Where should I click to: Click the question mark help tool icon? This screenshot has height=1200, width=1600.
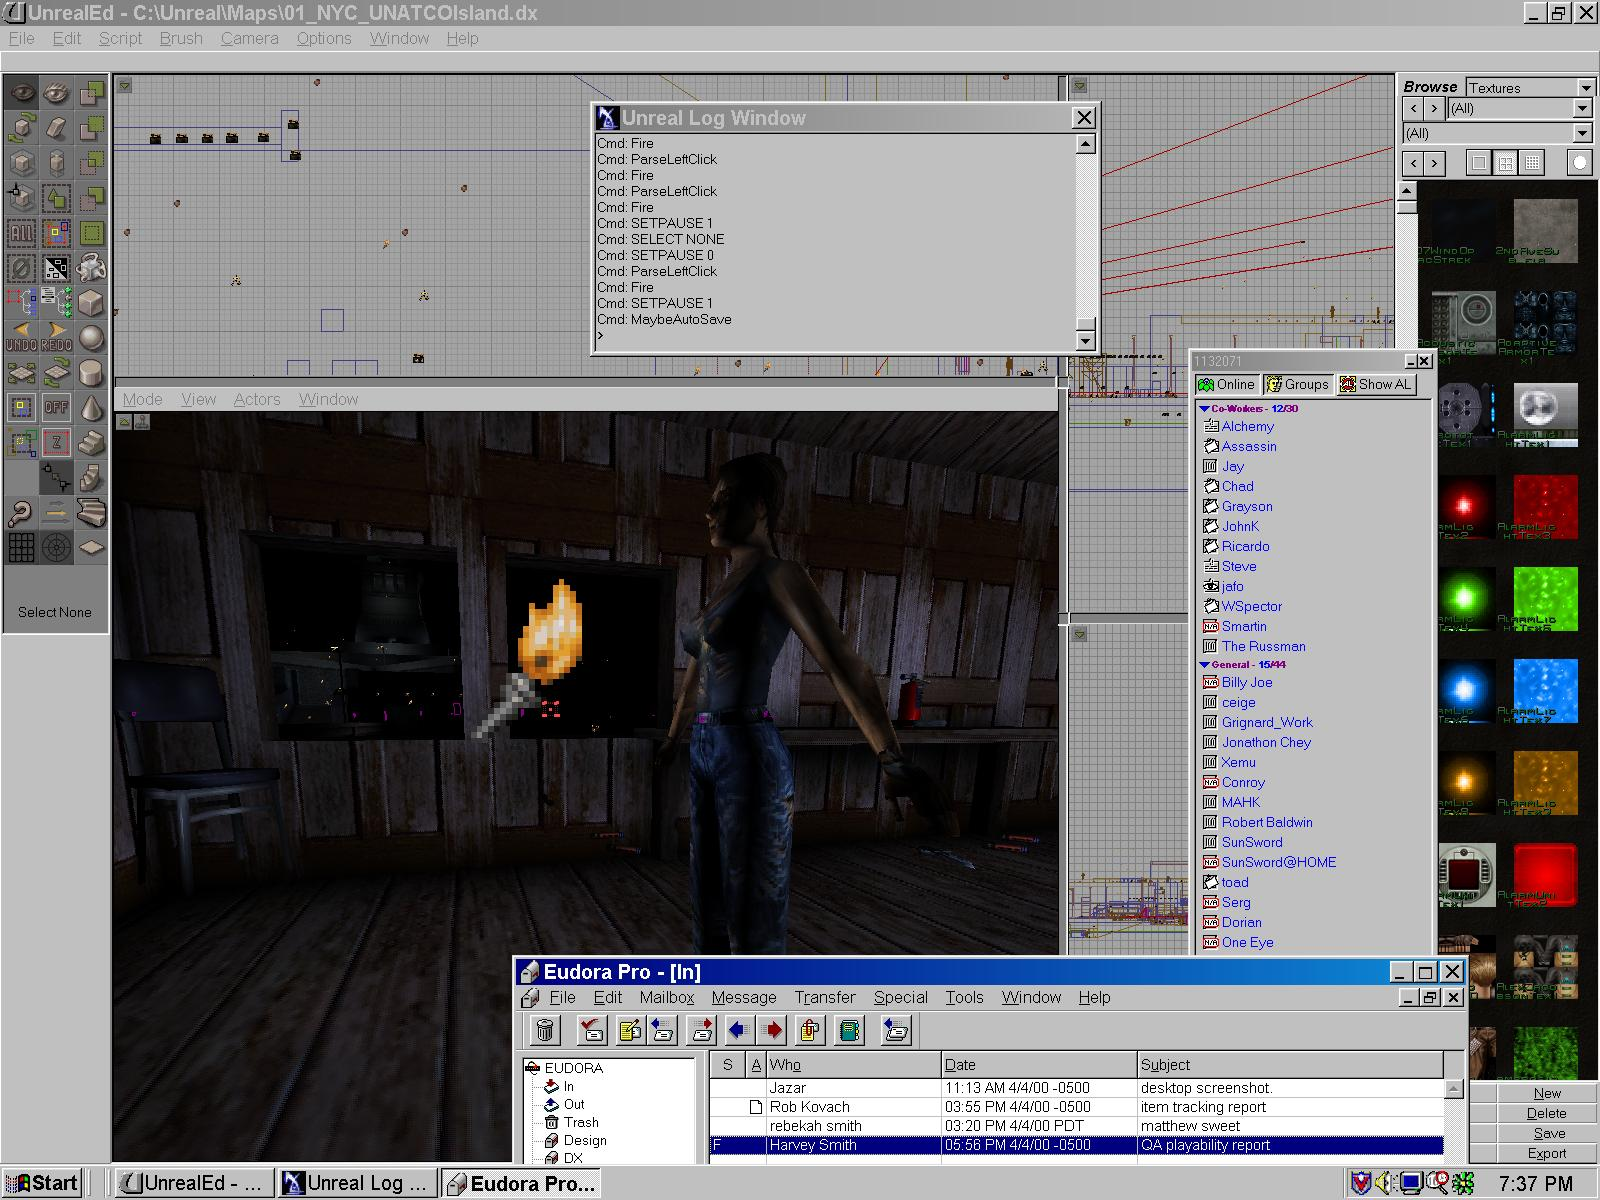coord(21,512)
